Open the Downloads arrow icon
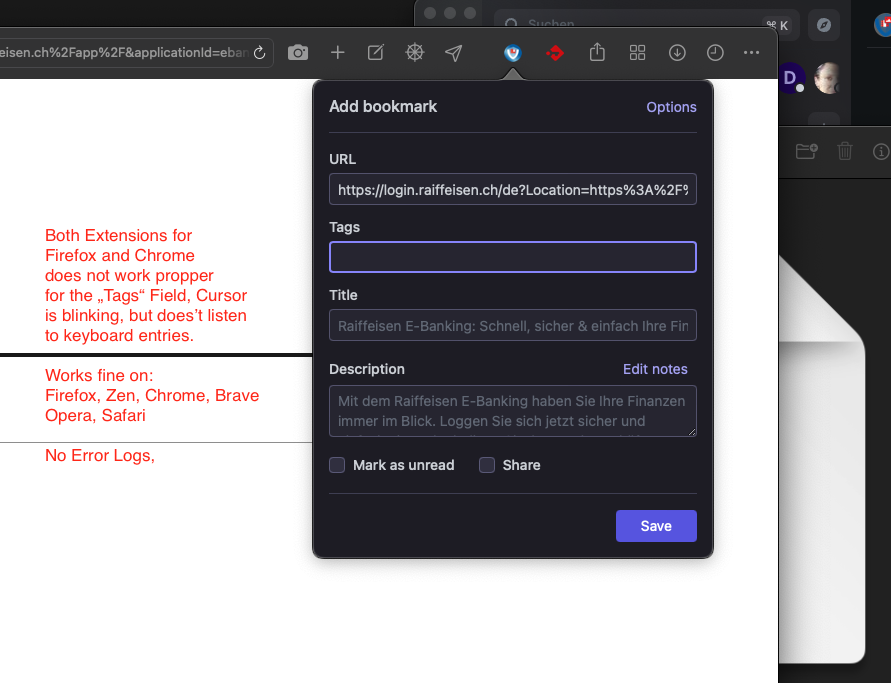891x683 pixels. click(x=677, y=53)
